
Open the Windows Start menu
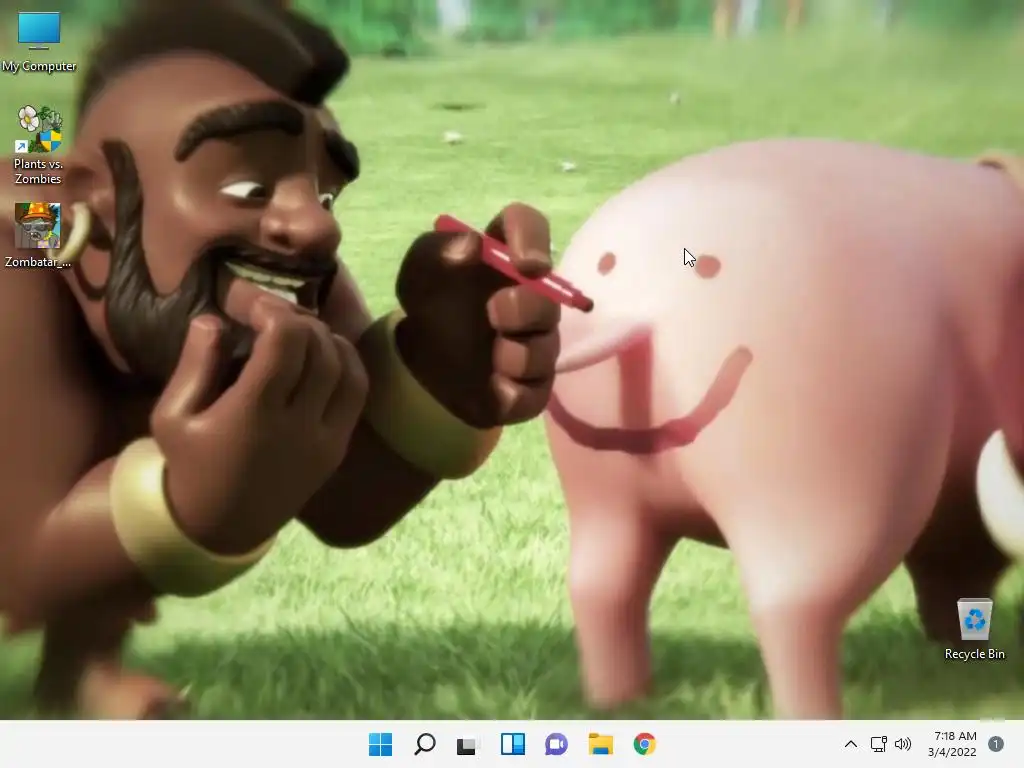[381, 744]
